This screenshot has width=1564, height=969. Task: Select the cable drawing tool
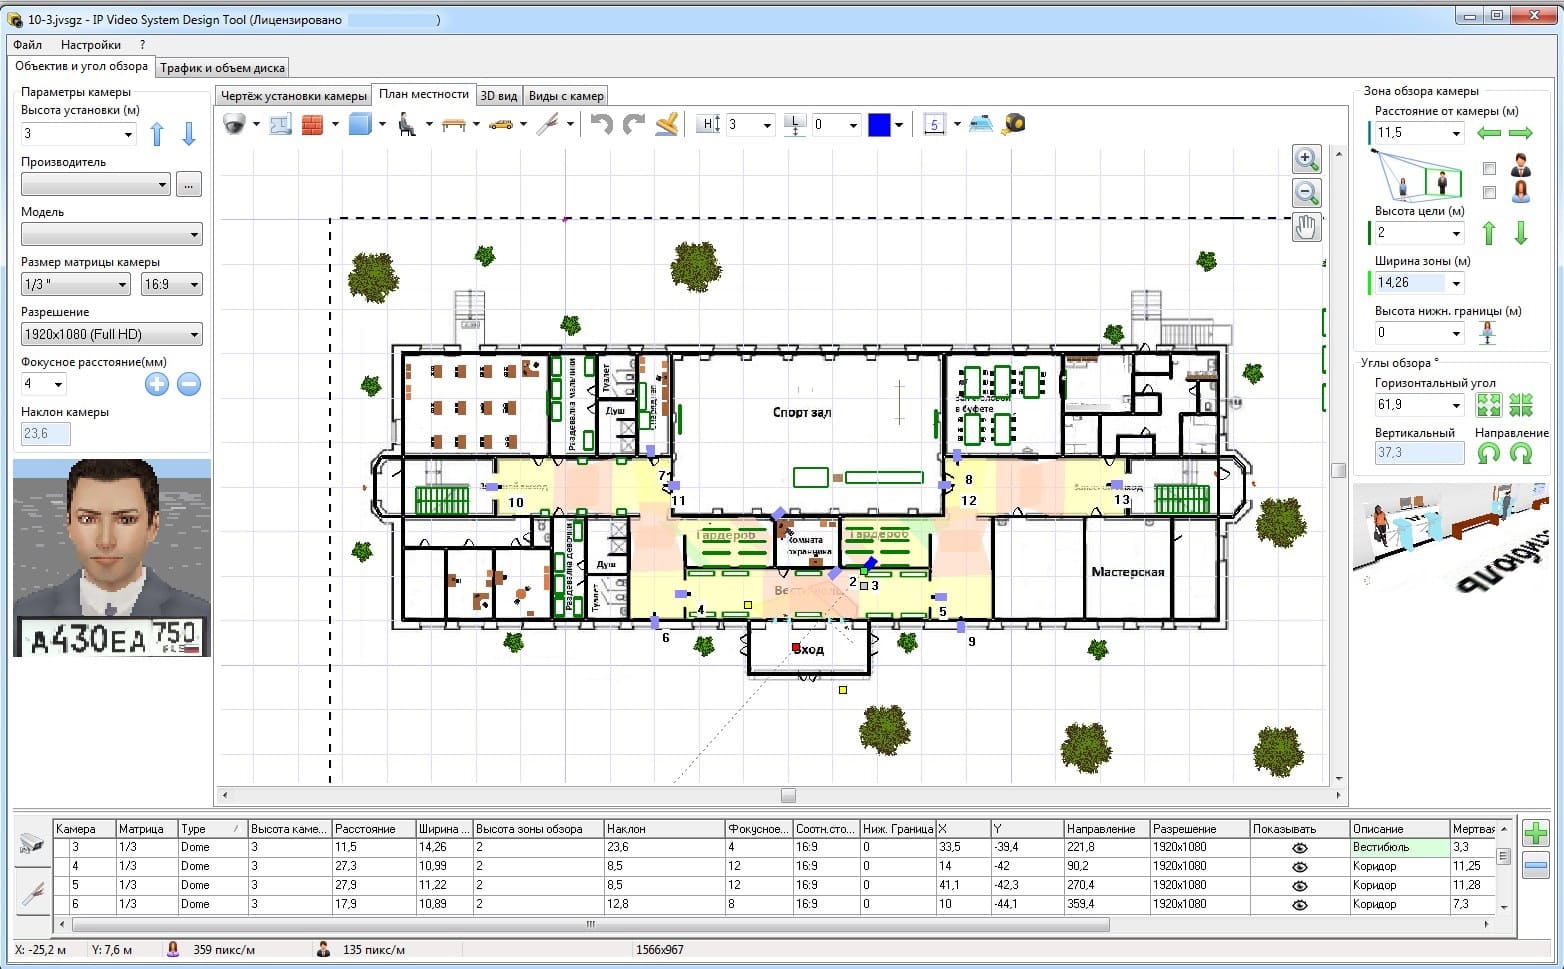[x=548, y=124]
